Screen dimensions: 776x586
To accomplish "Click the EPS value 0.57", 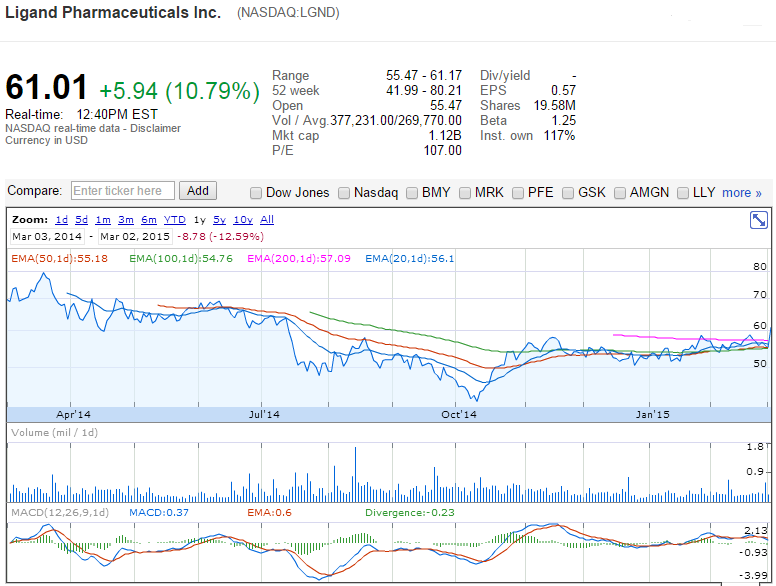I will 563,91.
